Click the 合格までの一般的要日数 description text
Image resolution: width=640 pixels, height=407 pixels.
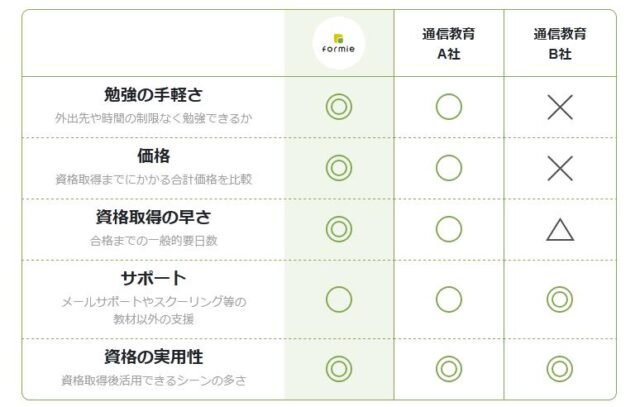click(x=153, y=241)
